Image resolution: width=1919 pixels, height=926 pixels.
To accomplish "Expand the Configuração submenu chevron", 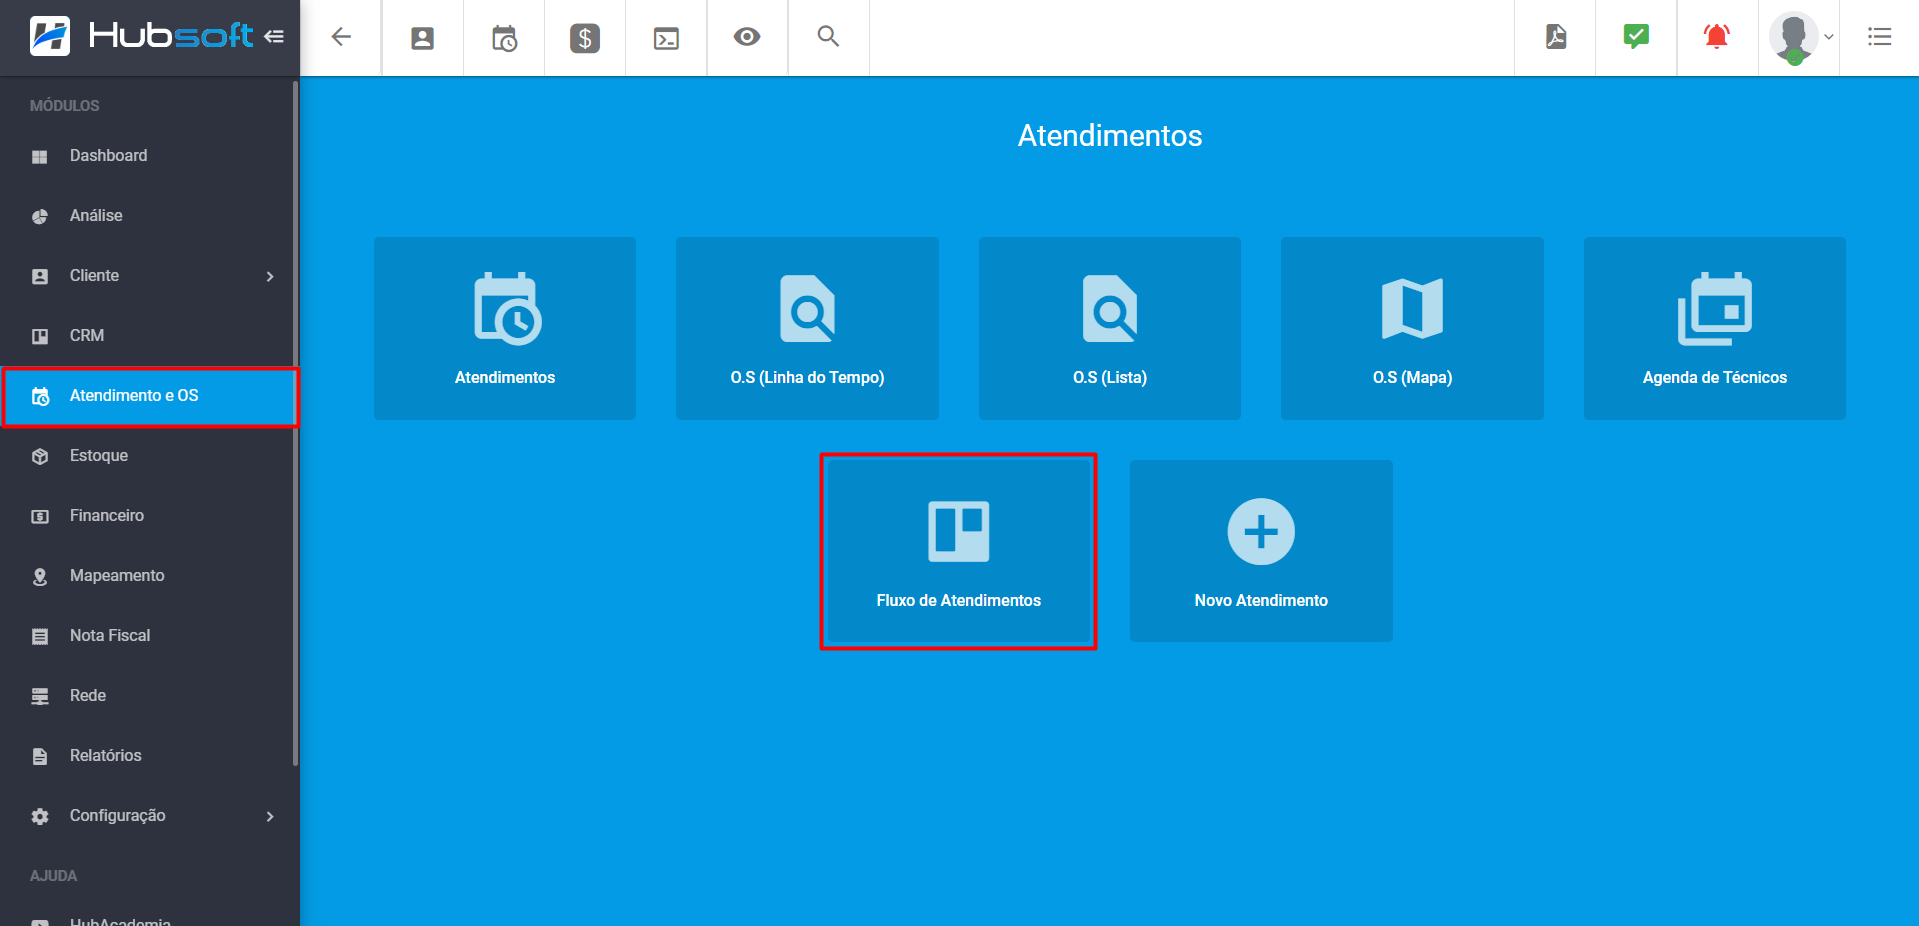I will (270, 816).
